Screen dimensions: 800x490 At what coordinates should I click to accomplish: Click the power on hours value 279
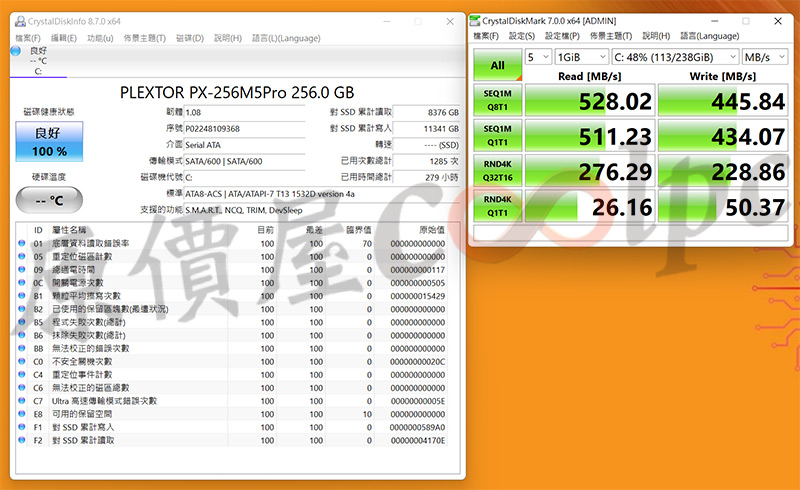[427, 178]
